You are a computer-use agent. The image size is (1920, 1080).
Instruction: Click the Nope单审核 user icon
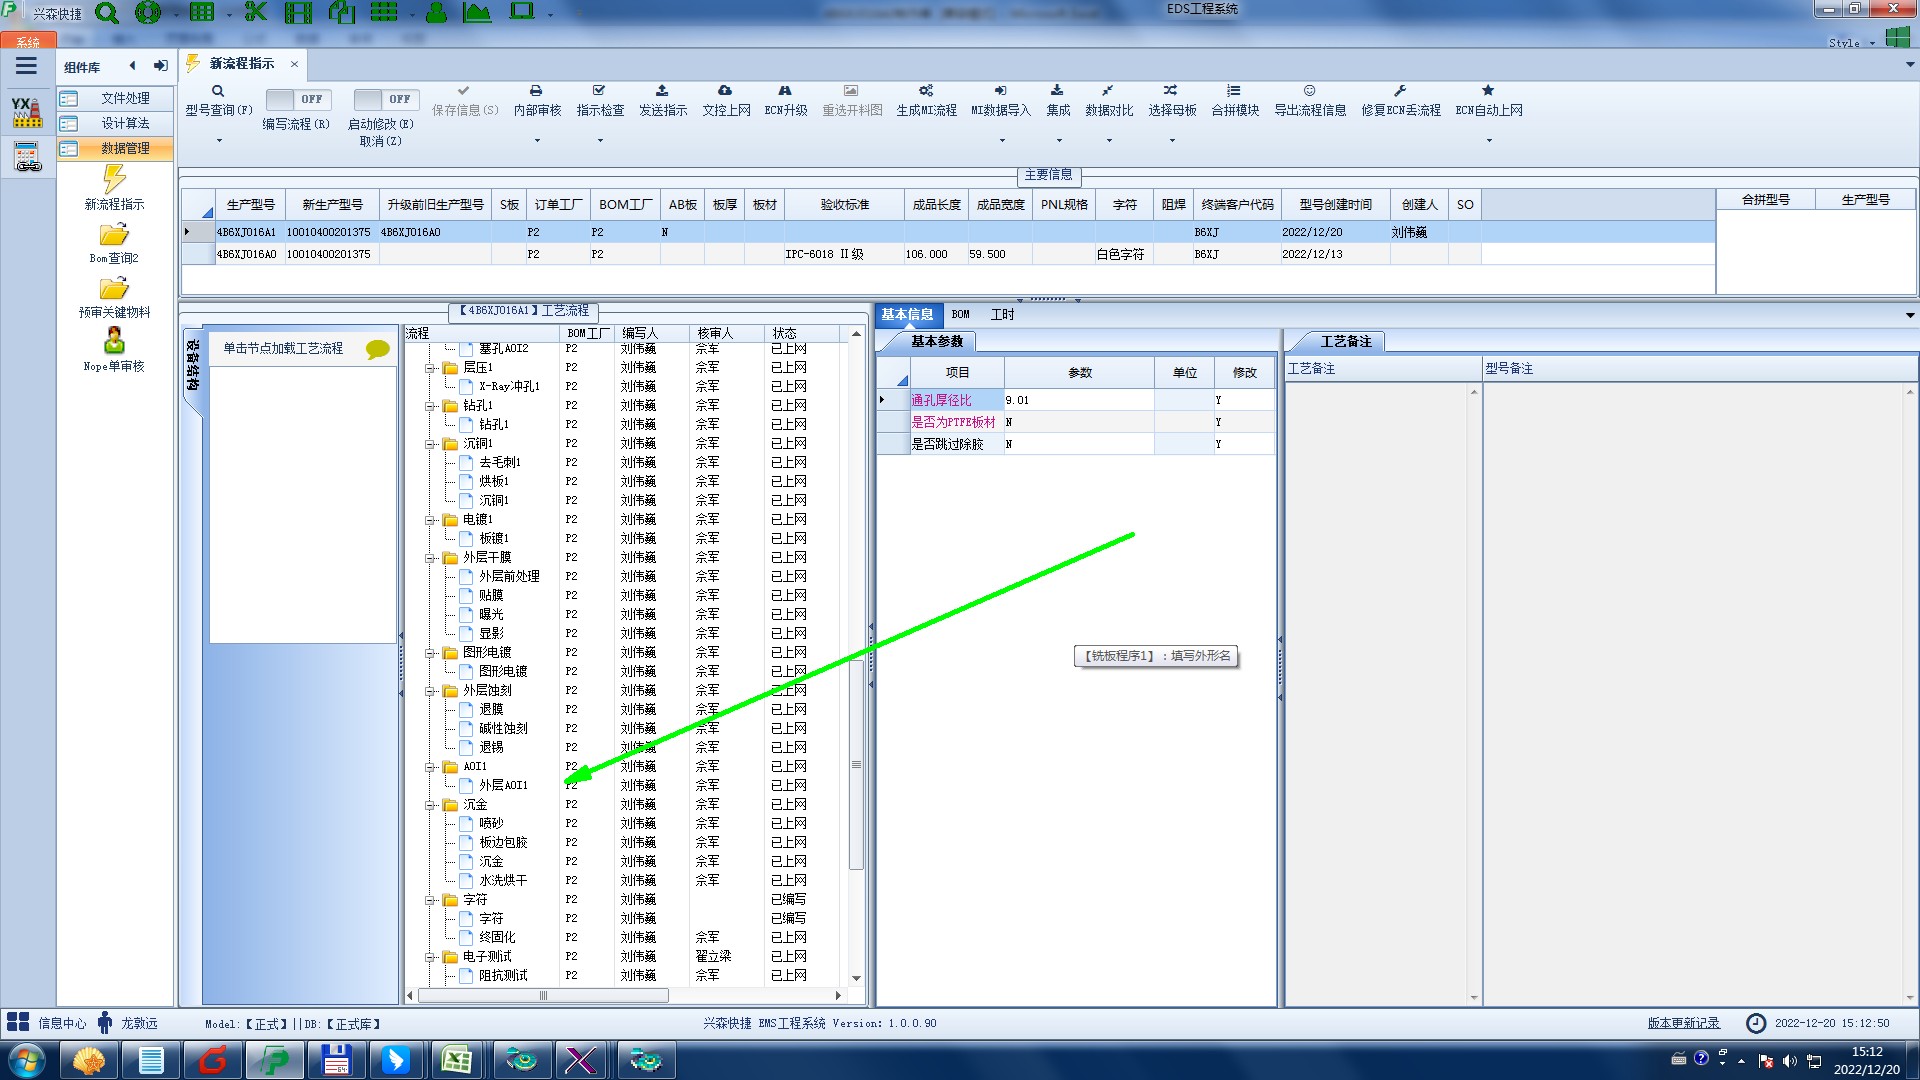tap(114, 342)
